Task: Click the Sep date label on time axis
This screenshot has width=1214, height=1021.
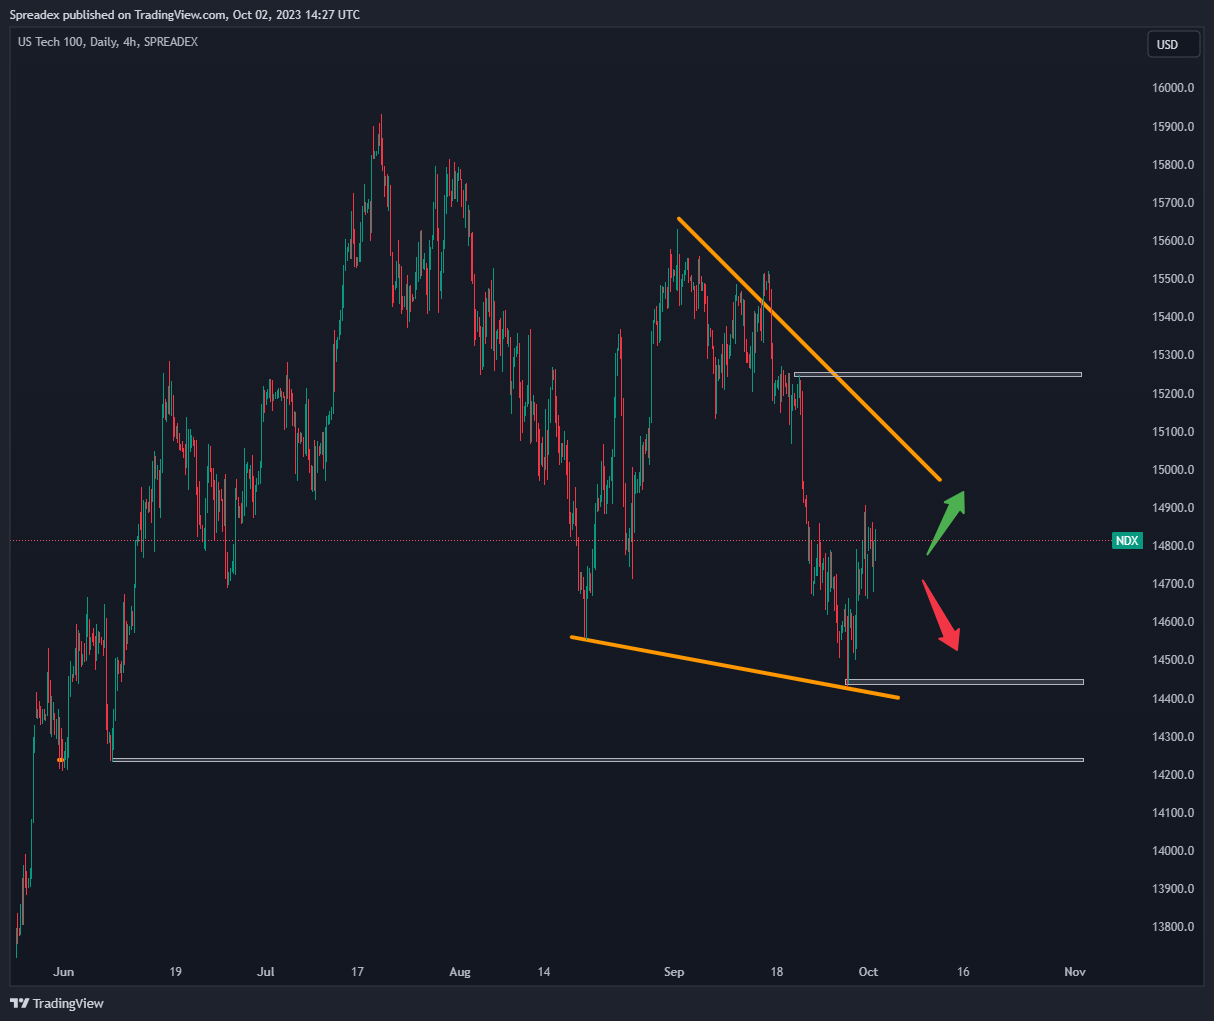Action: [675, 972]
